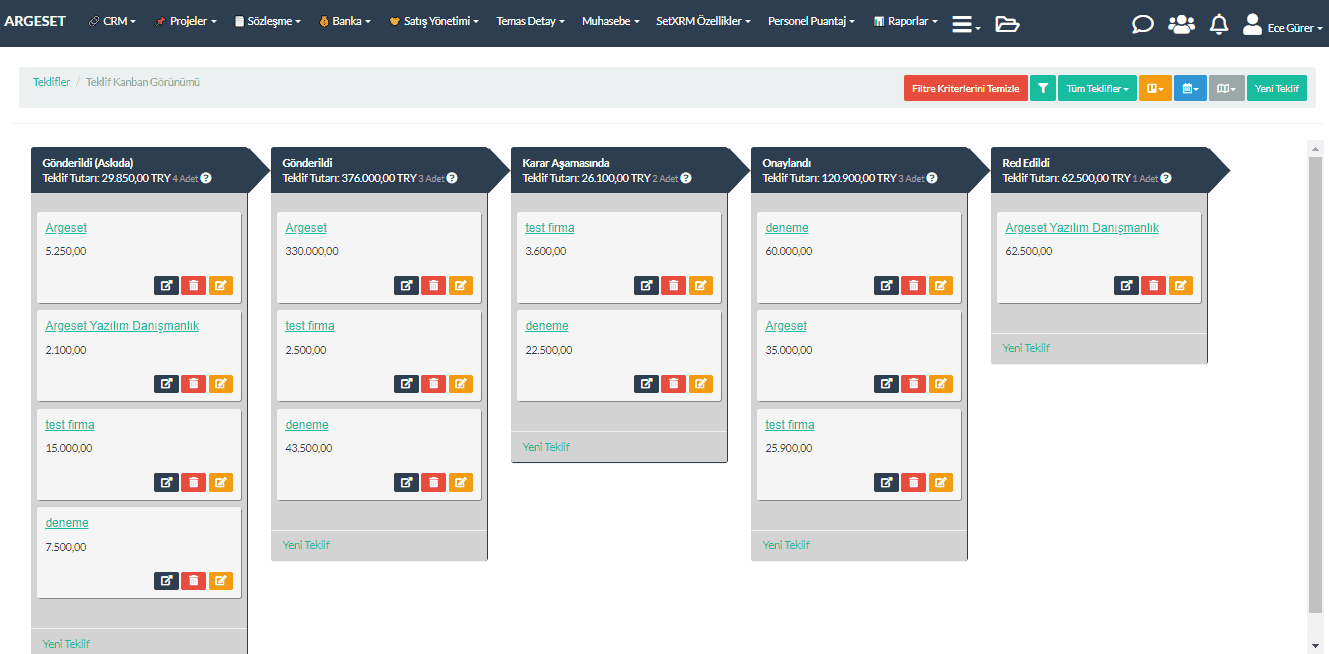The height and width of the screenshot is (654, 1329).
Task: Open the deneme 43.500,00 card externally
Action: (406, 482)
